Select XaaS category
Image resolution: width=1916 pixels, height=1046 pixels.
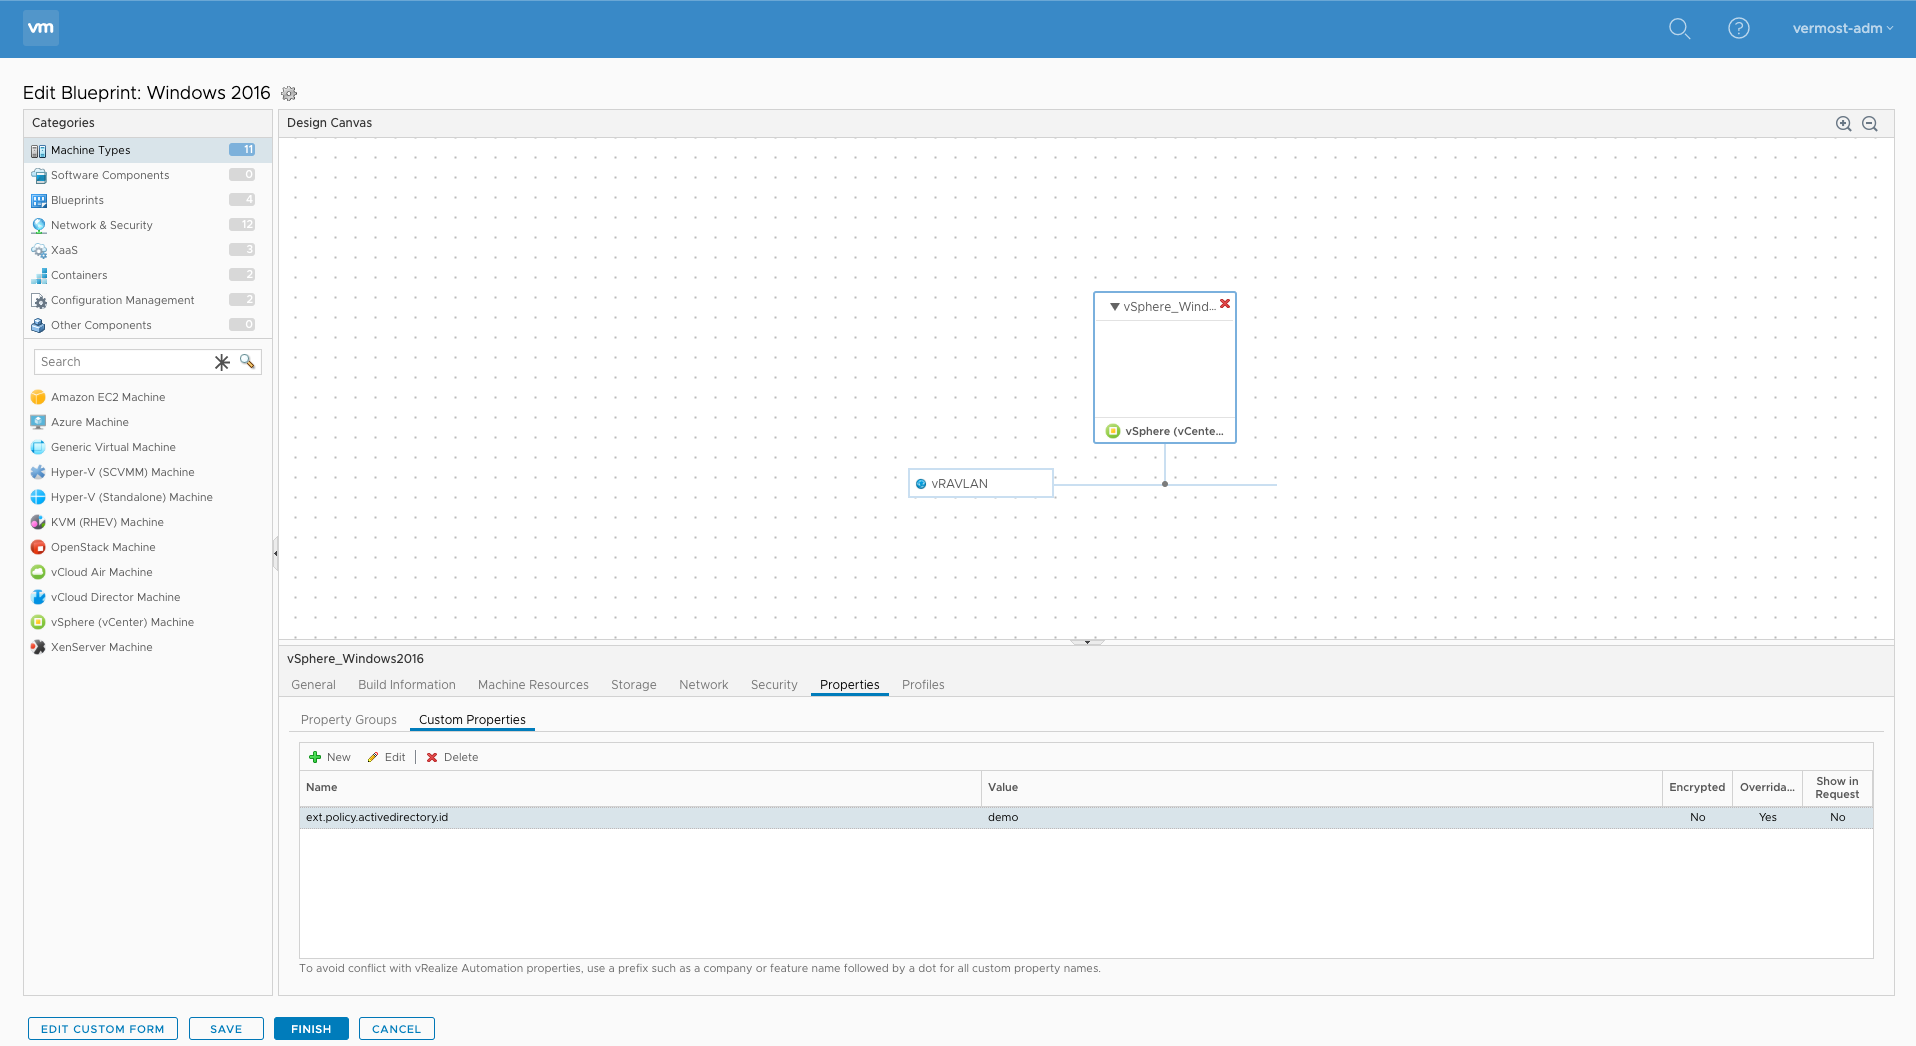pos(148,250)
